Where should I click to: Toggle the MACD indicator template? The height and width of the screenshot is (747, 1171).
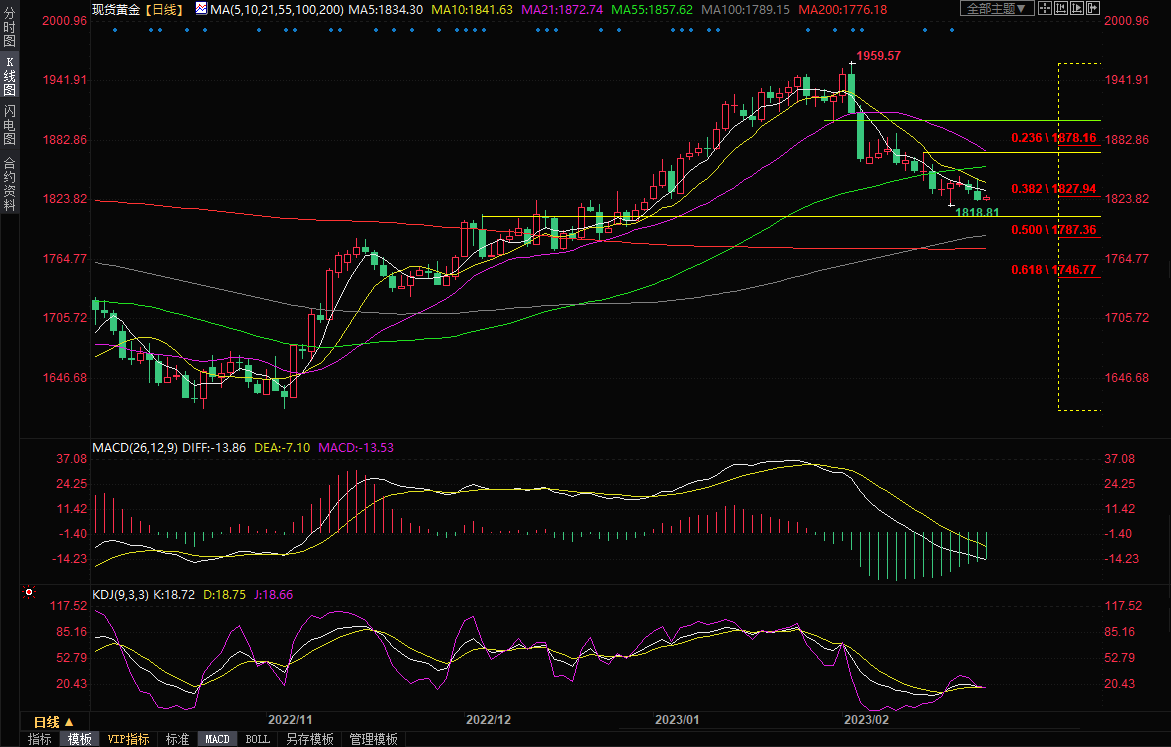pos(217,739)
